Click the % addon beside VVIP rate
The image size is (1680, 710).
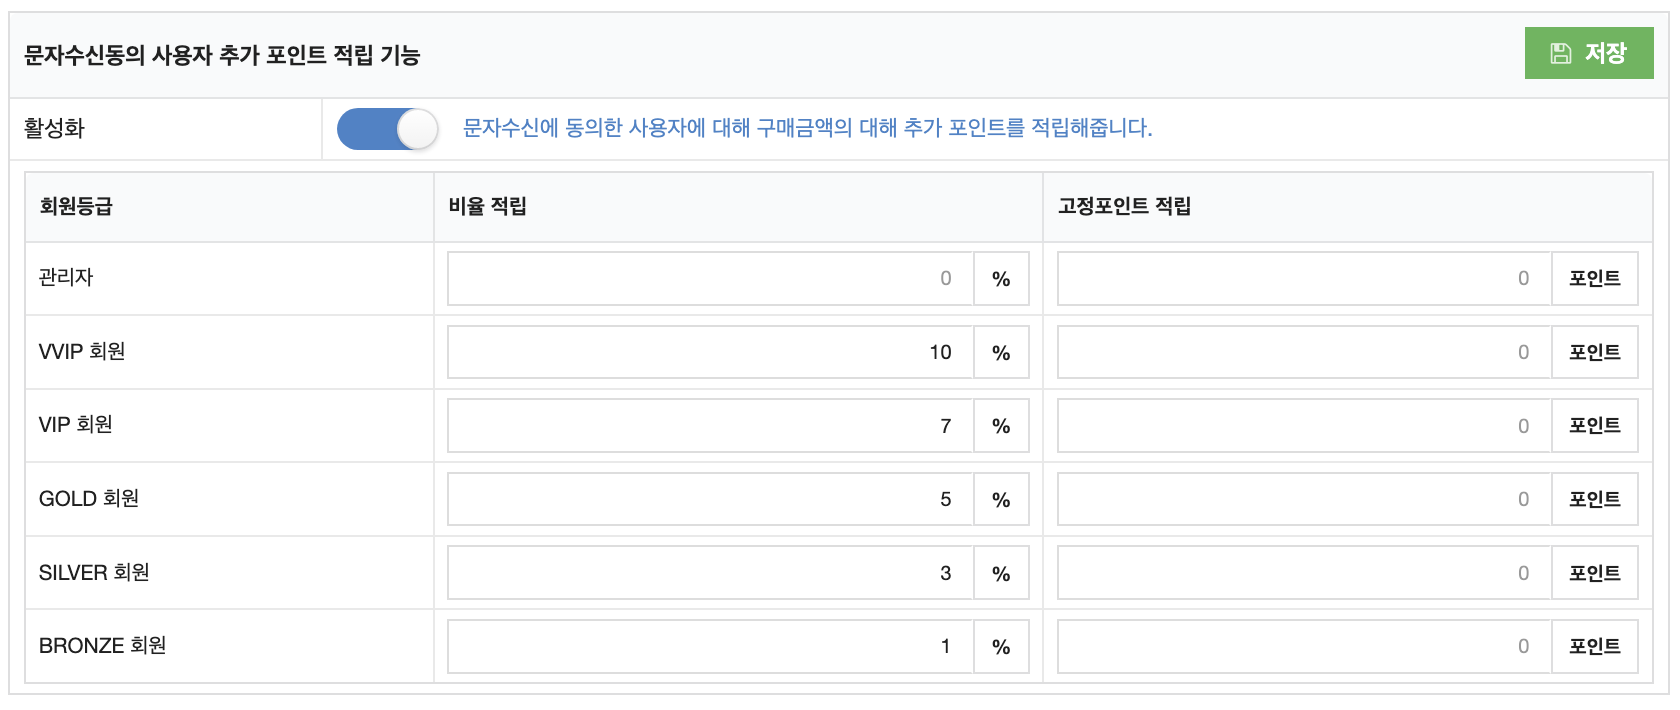tap(1001, 352)
